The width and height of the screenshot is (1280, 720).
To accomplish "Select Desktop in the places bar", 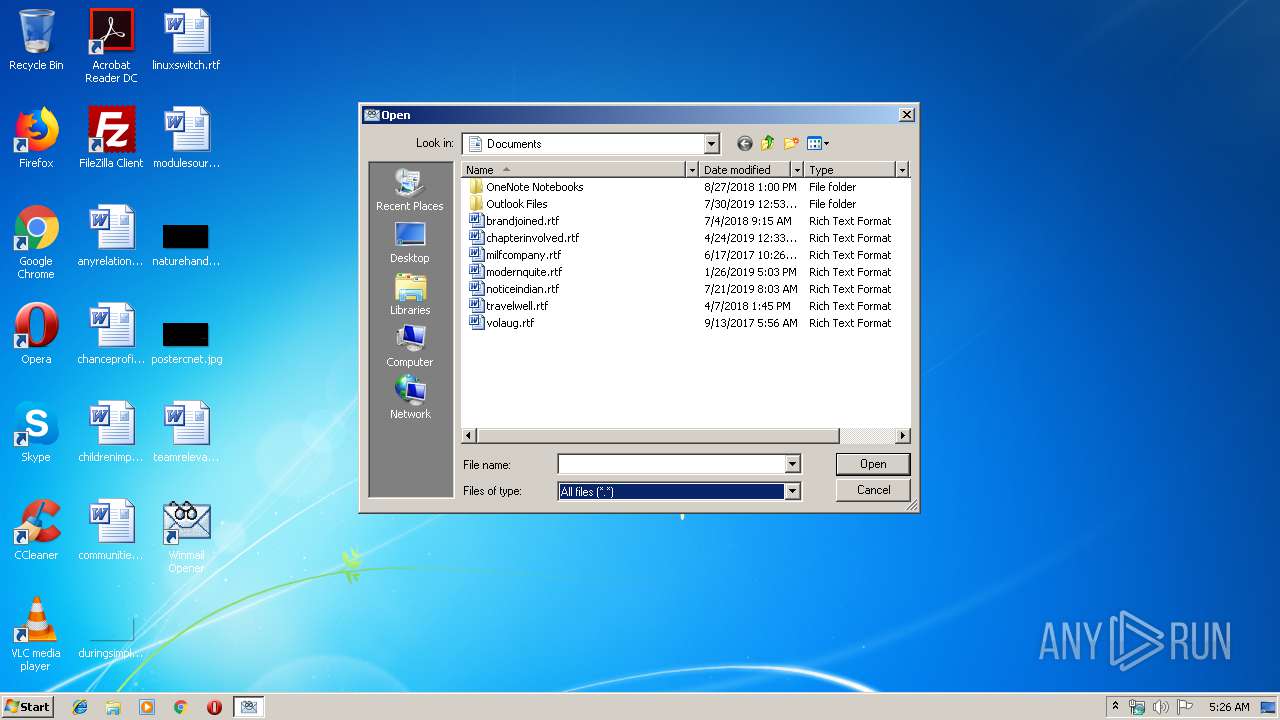I will [x=410, y=242].
